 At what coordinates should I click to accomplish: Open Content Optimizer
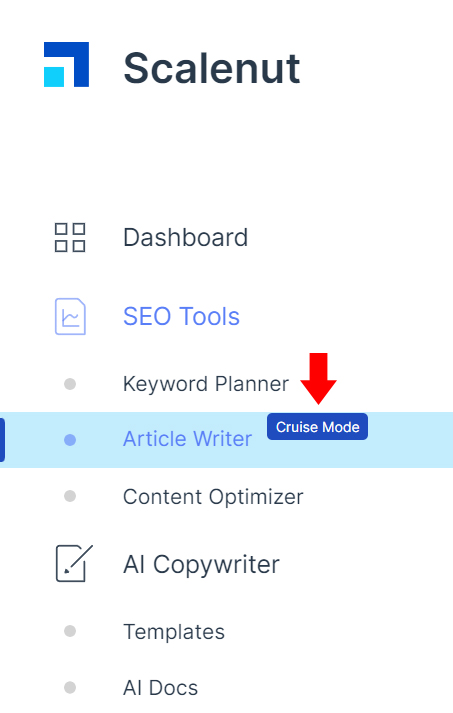(x=213, y=497)
